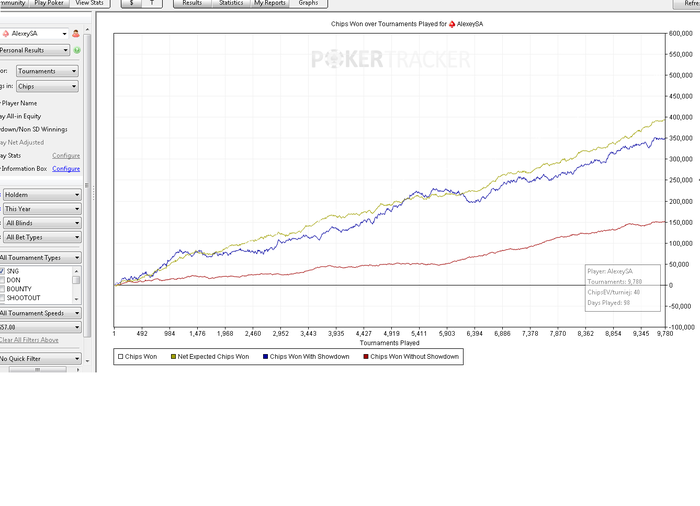Switch to the Graphs tab
700x506 pixels.
point(308,3)
